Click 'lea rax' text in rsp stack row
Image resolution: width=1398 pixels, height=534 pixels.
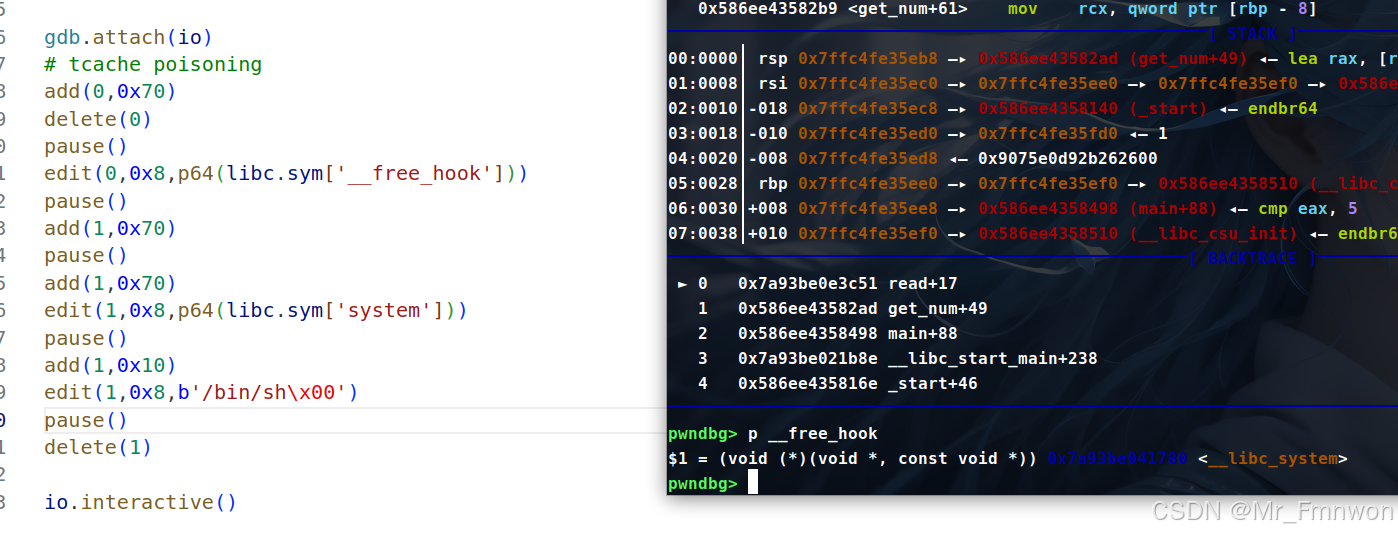[1326, 59]
